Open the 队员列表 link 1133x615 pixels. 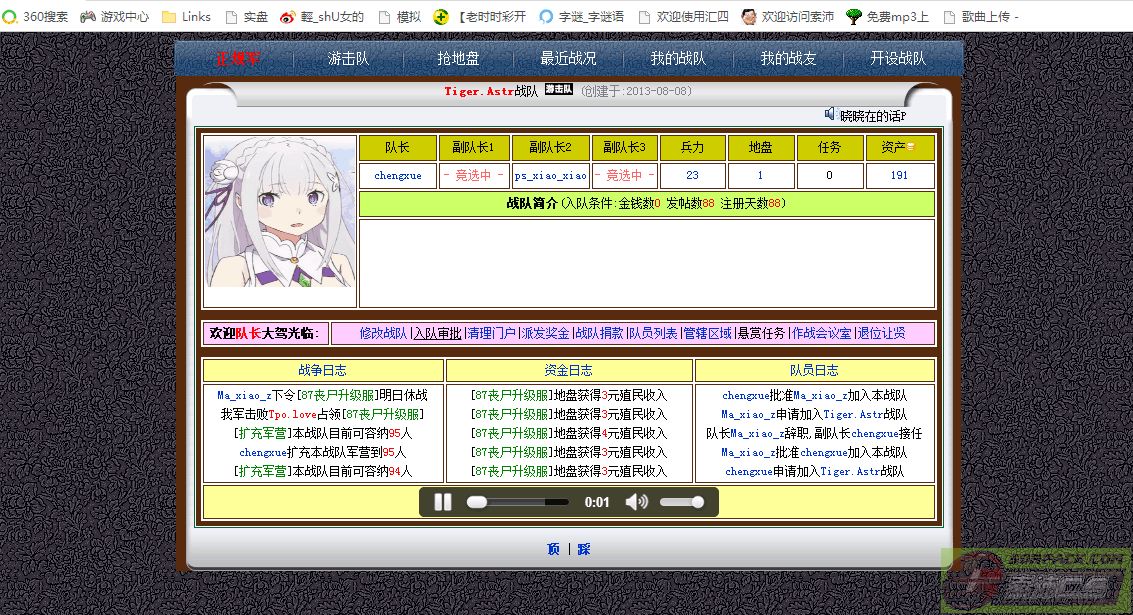[x=653, y=333]
